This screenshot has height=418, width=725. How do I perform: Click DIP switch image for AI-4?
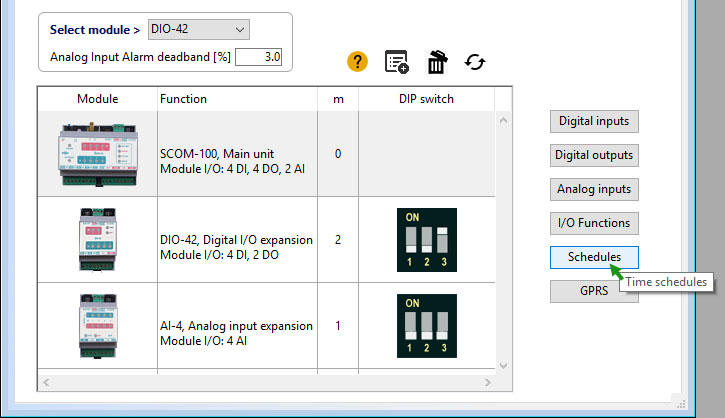[x=427, y=326]
